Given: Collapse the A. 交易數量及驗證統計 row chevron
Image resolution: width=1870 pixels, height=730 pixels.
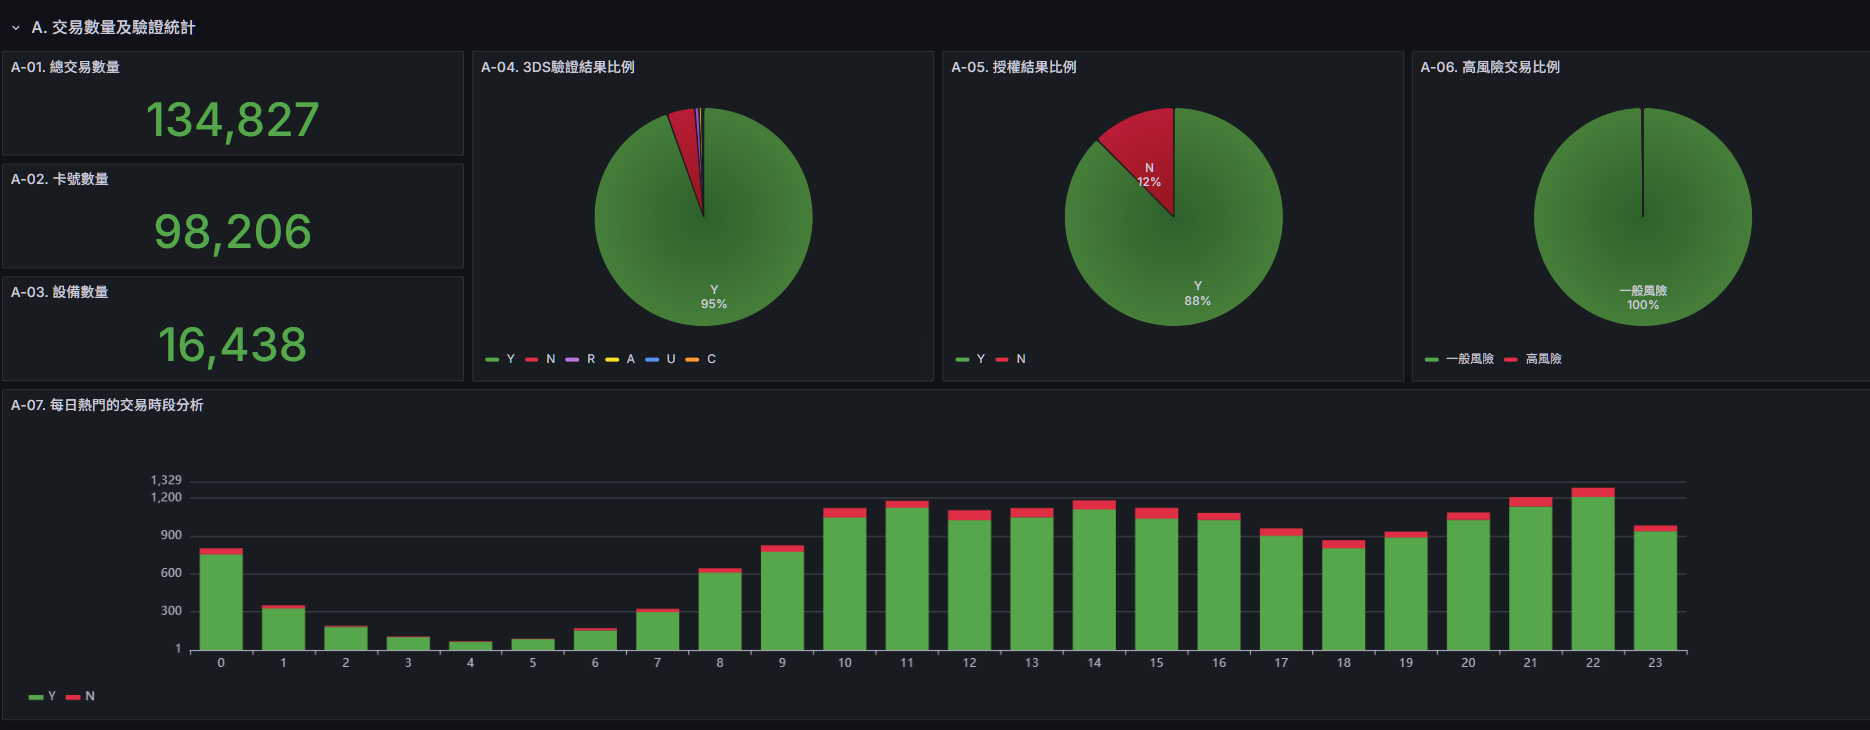Looking at the screenshot, I should click(16, 28).
